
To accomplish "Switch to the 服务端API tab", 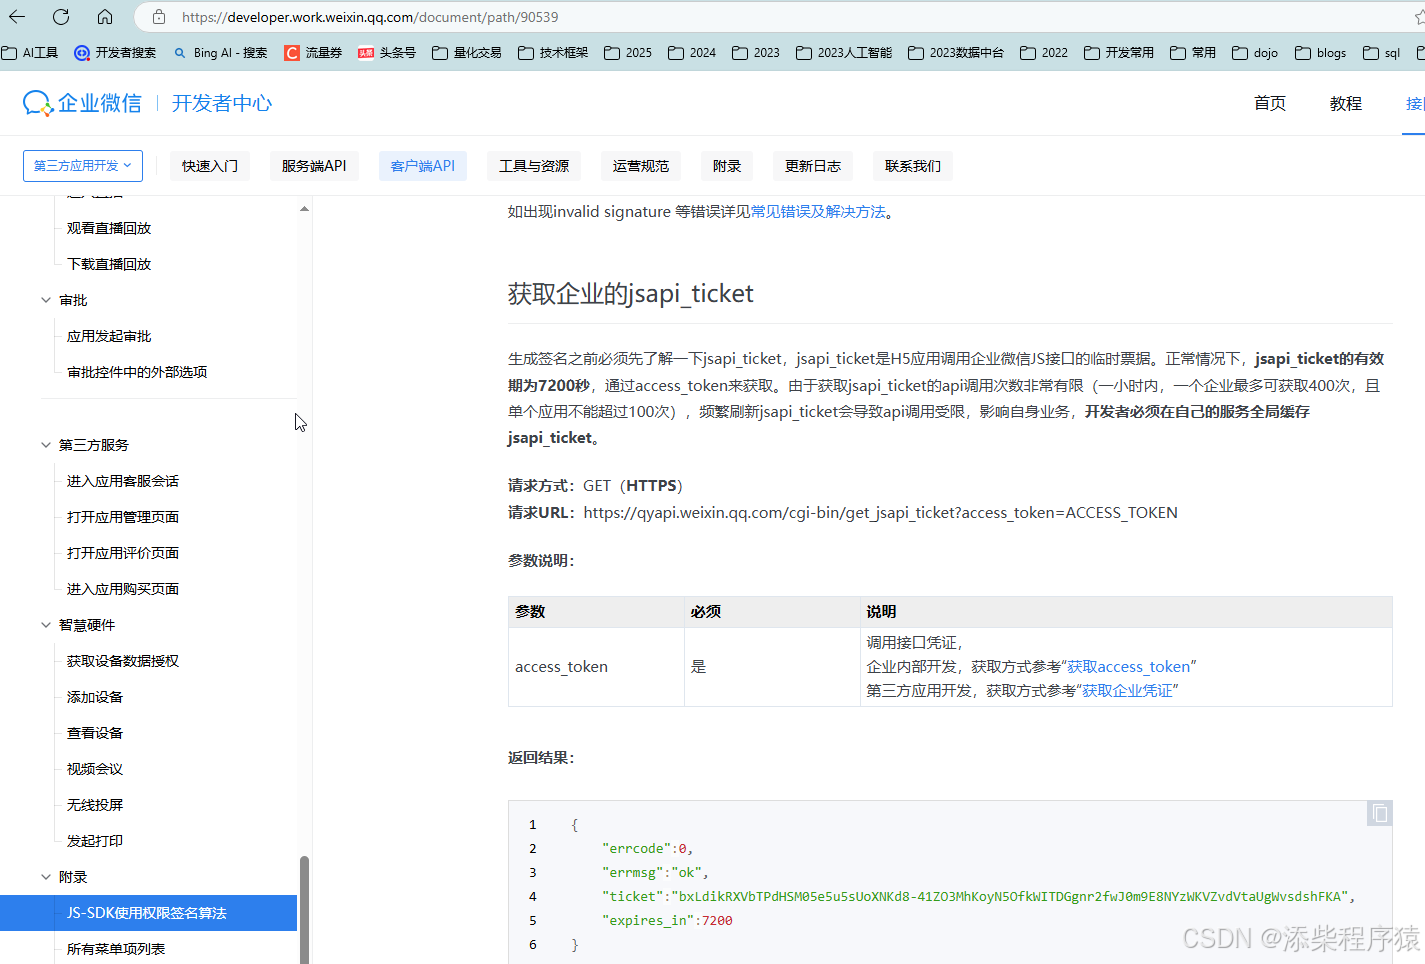I will pos(314,166).
